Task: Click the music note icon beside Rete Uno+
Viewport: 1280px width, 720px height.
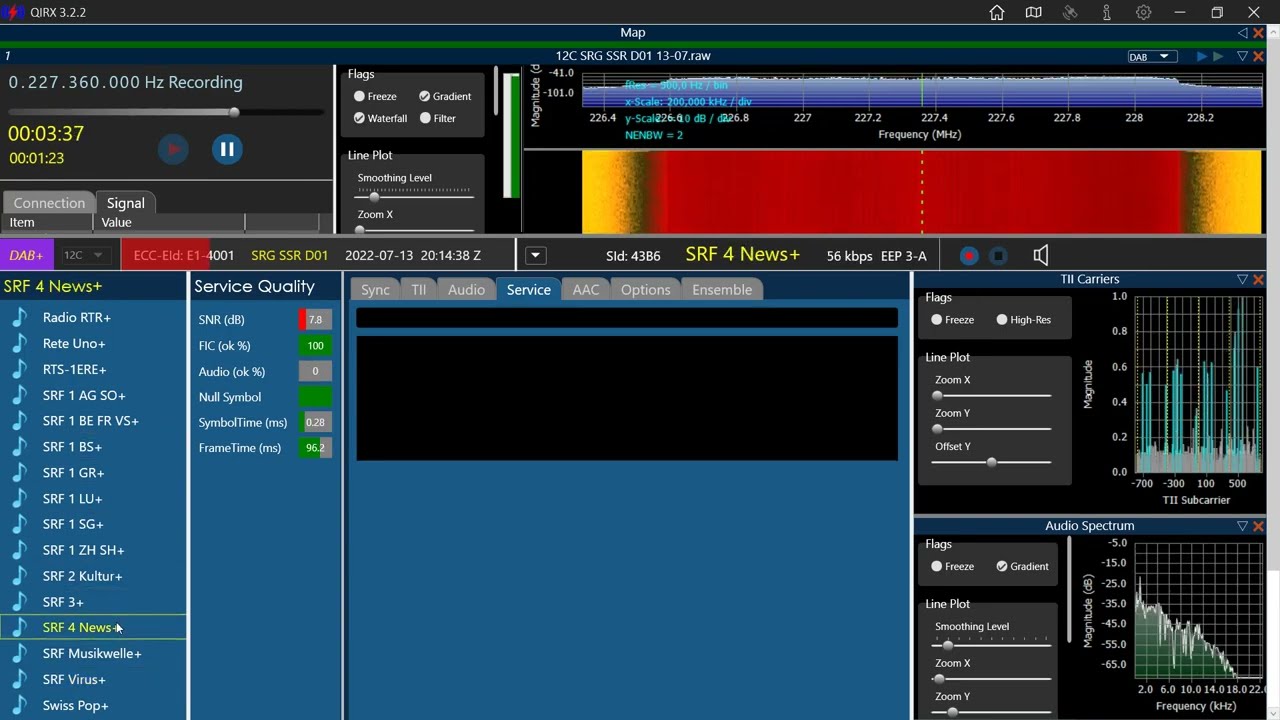Action: point(19,343)
